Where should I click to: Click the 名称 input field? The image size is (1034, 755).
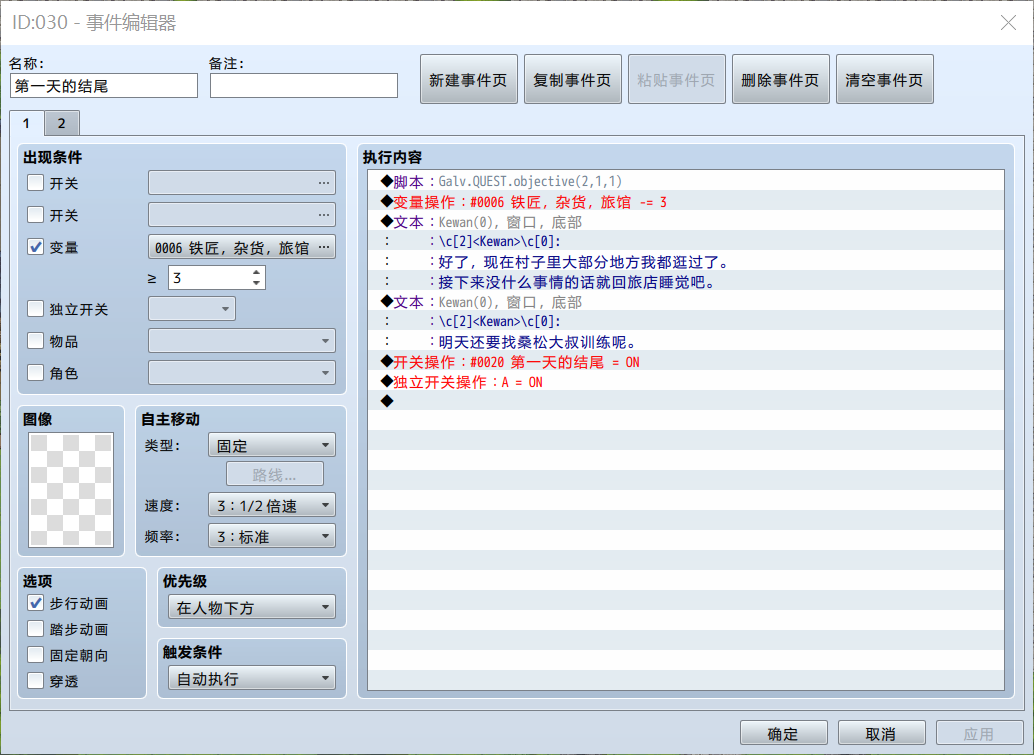[104, 86]
